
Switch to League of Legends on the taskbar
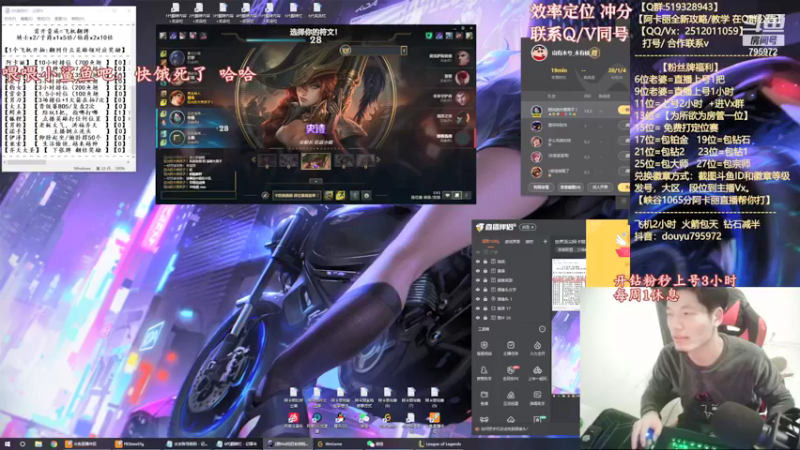point(440,444)
